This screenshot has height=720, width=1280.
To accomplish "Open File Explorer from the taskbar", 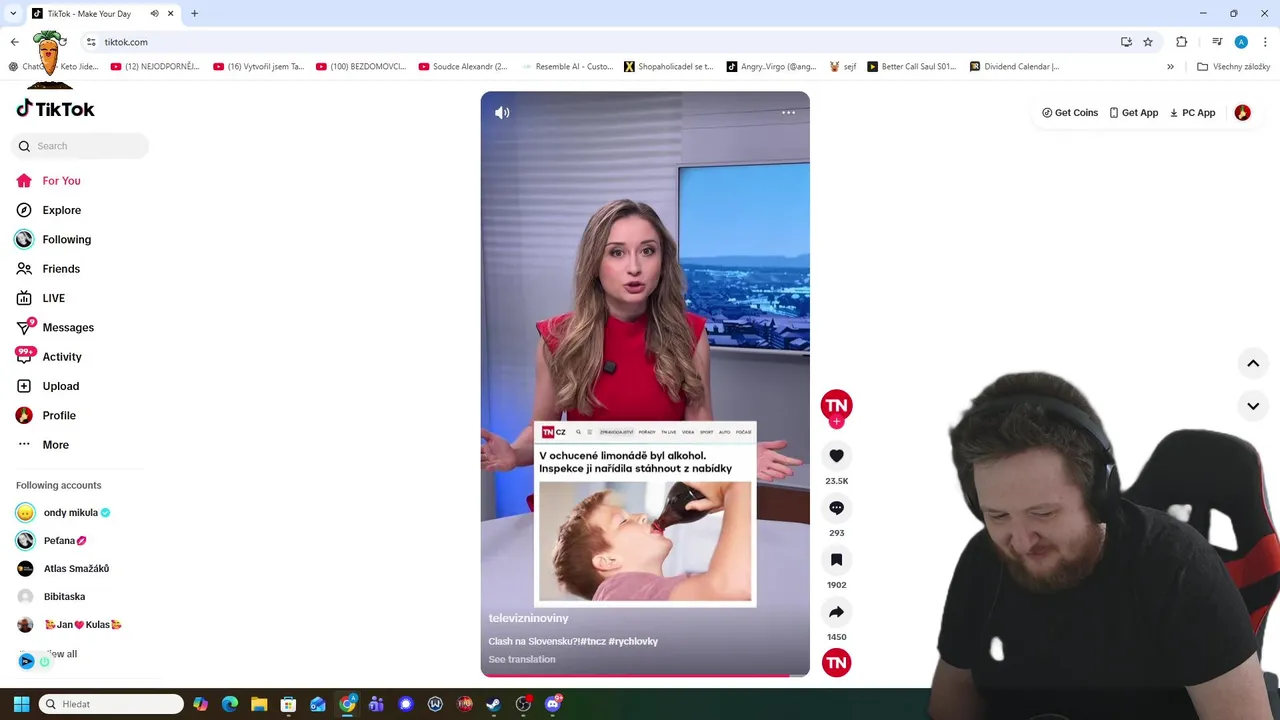I will tap(258, 704).
